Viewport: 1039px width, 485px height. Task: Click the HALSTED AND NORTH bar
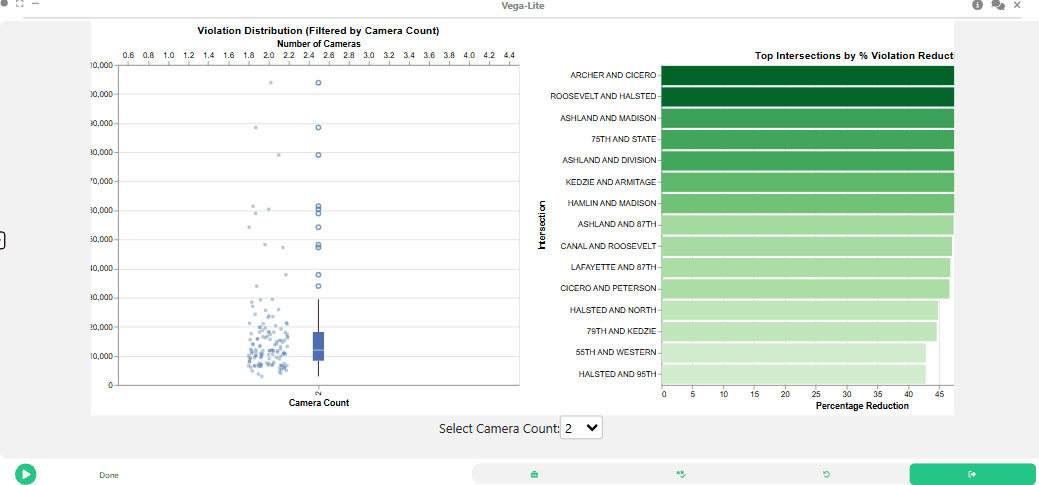click(800, 309)
